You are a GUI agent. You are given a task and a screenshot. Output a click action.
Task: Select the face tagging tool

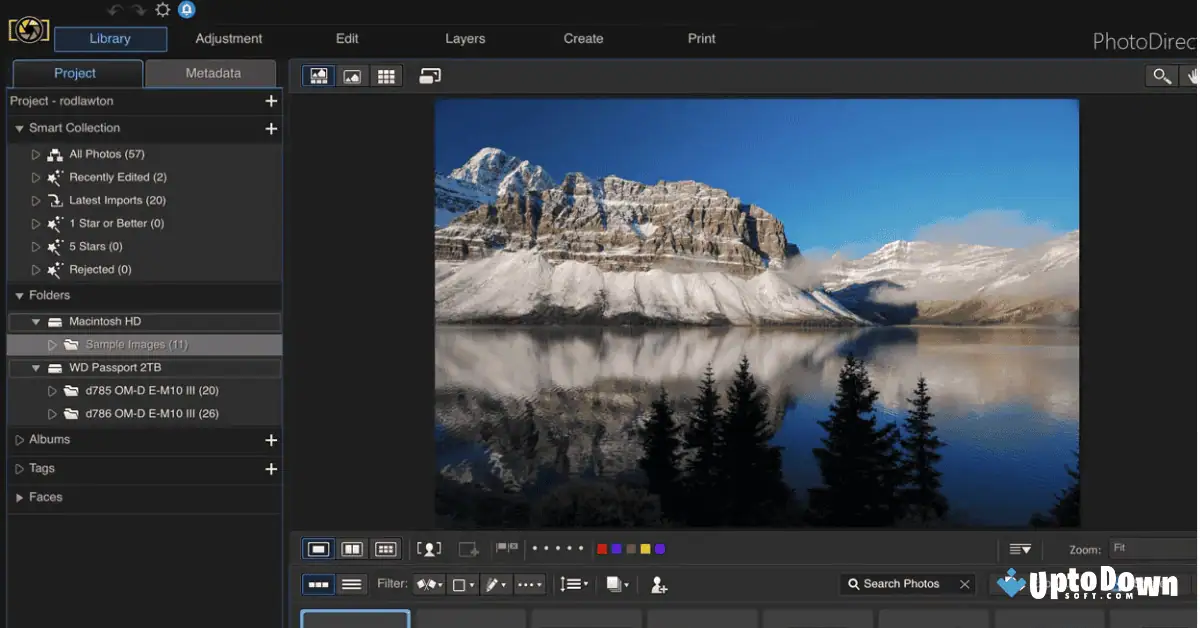point(428,548)
